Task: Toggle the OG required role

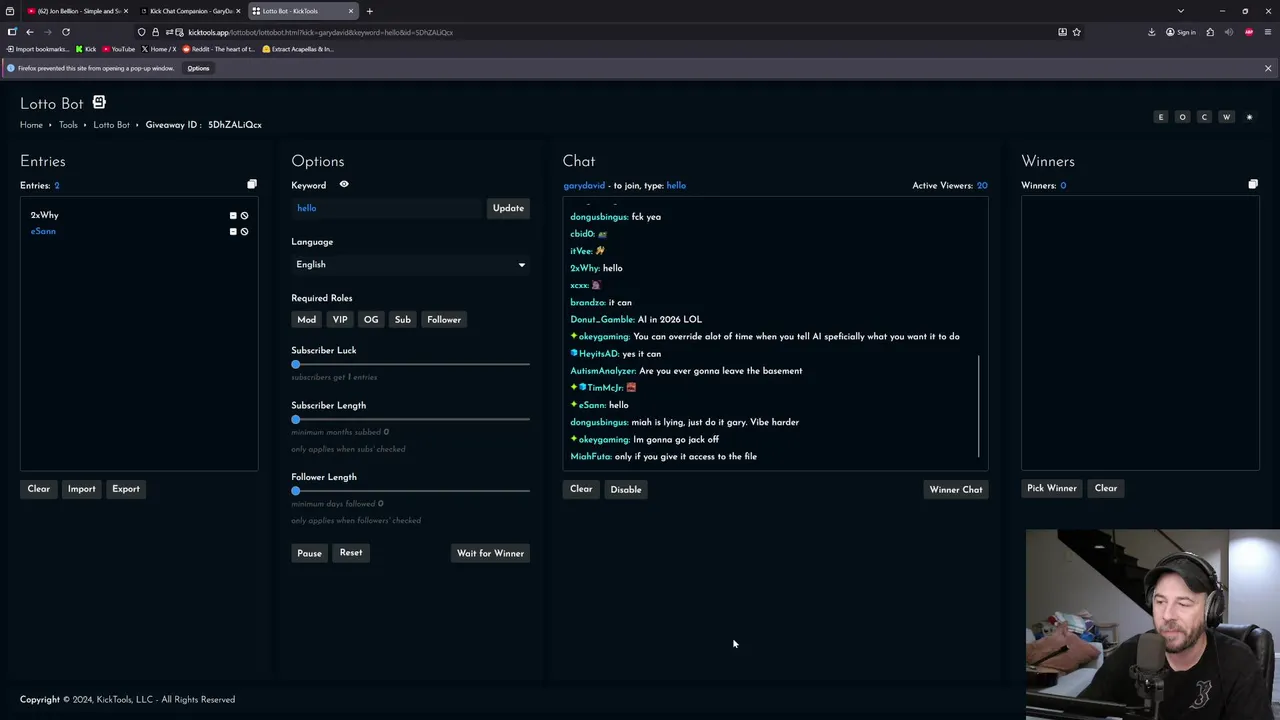Action: pos(371,320)
